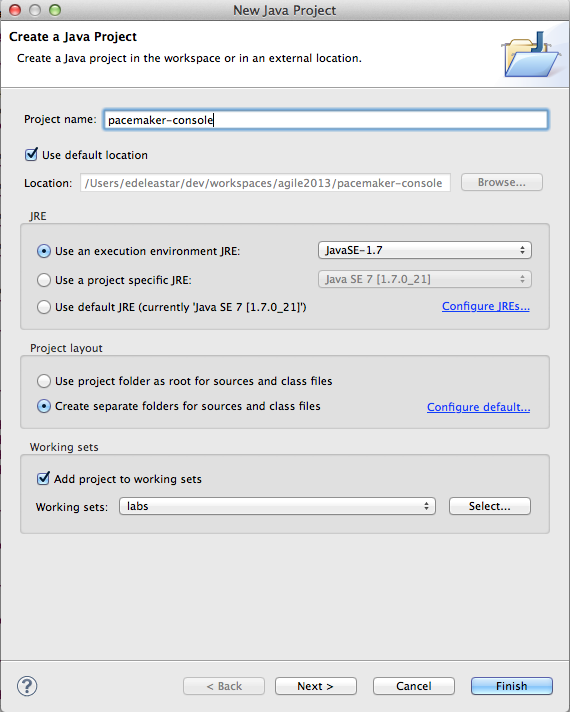The image size is (570, 712).
Task: Click Select button for working sets
Action: 490,506
